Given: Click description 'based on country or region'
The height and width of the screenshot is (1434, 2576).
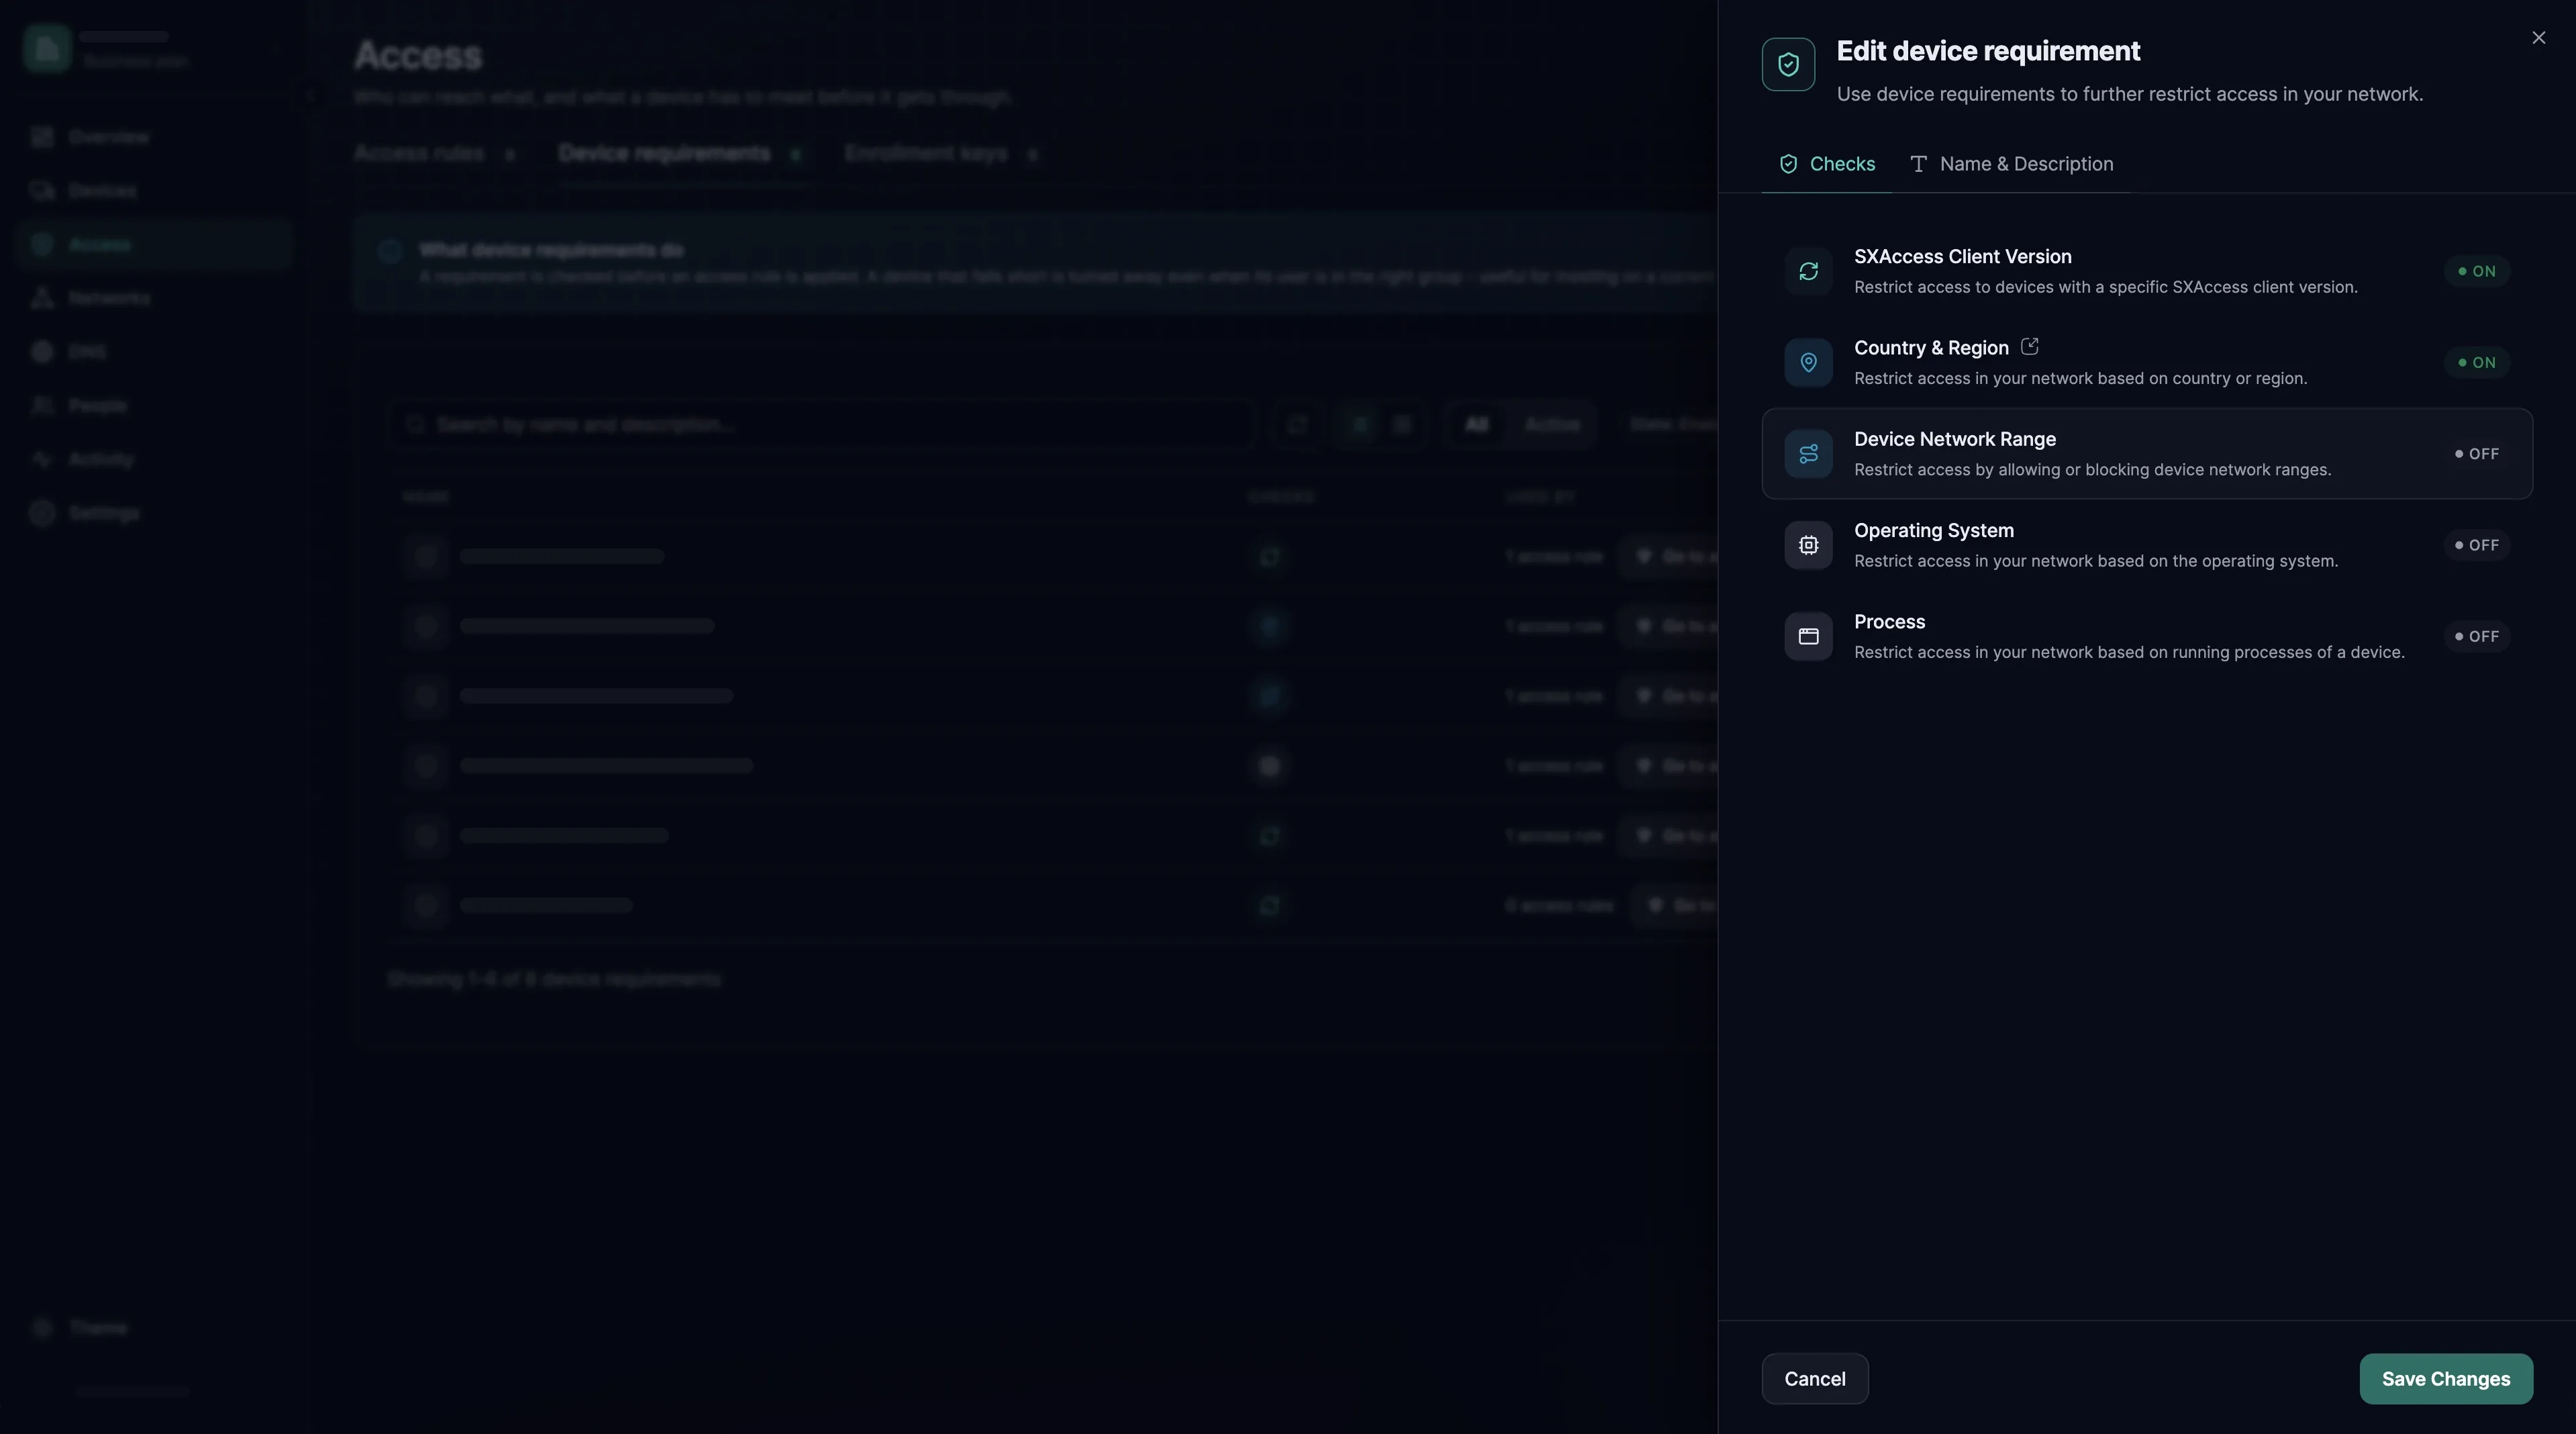Looking at the screenshot, I should coord(2080,378).
